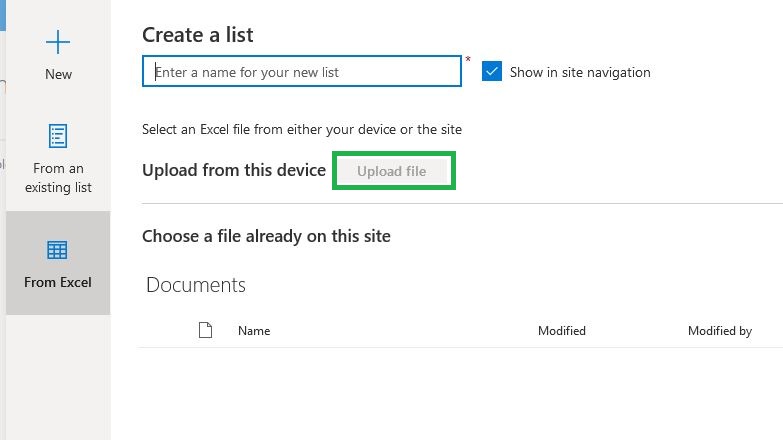The height and width of the screenshot is (440, 783).
Task: Click the Show in site navigation label
Action: [x=580, y=72]
